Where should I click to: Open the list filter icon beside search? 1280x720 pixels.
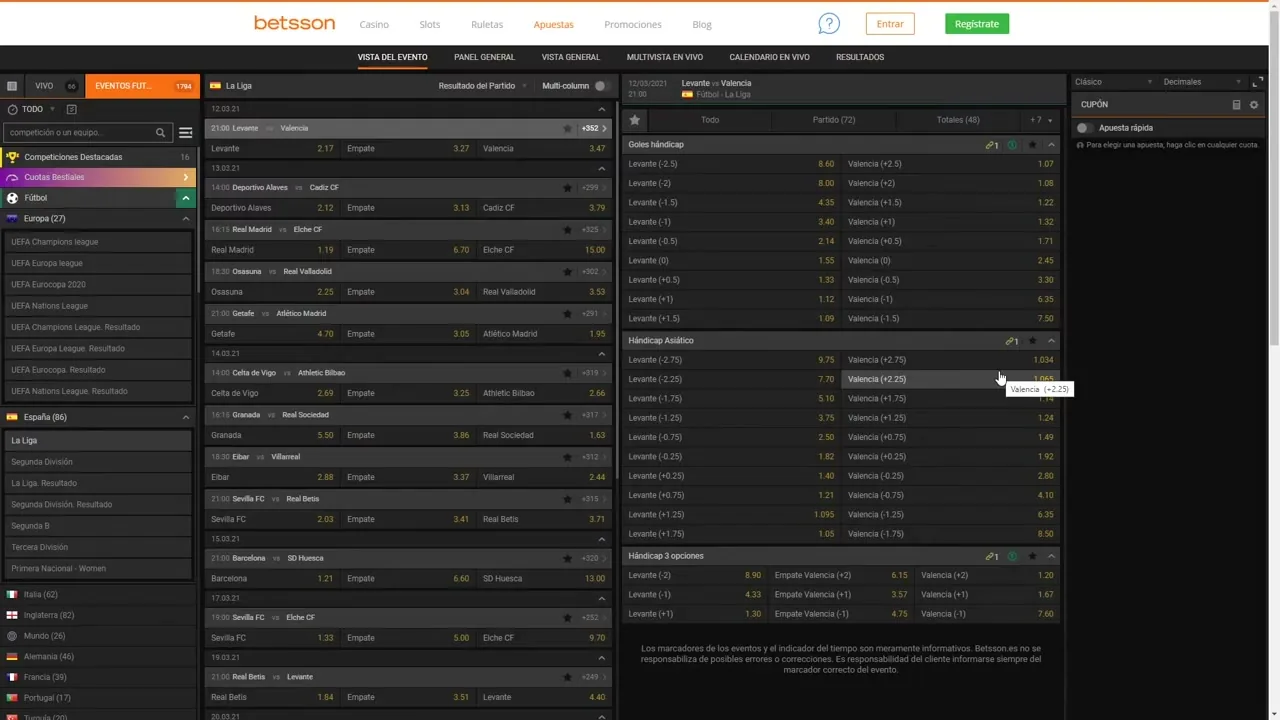pos(186,132)
